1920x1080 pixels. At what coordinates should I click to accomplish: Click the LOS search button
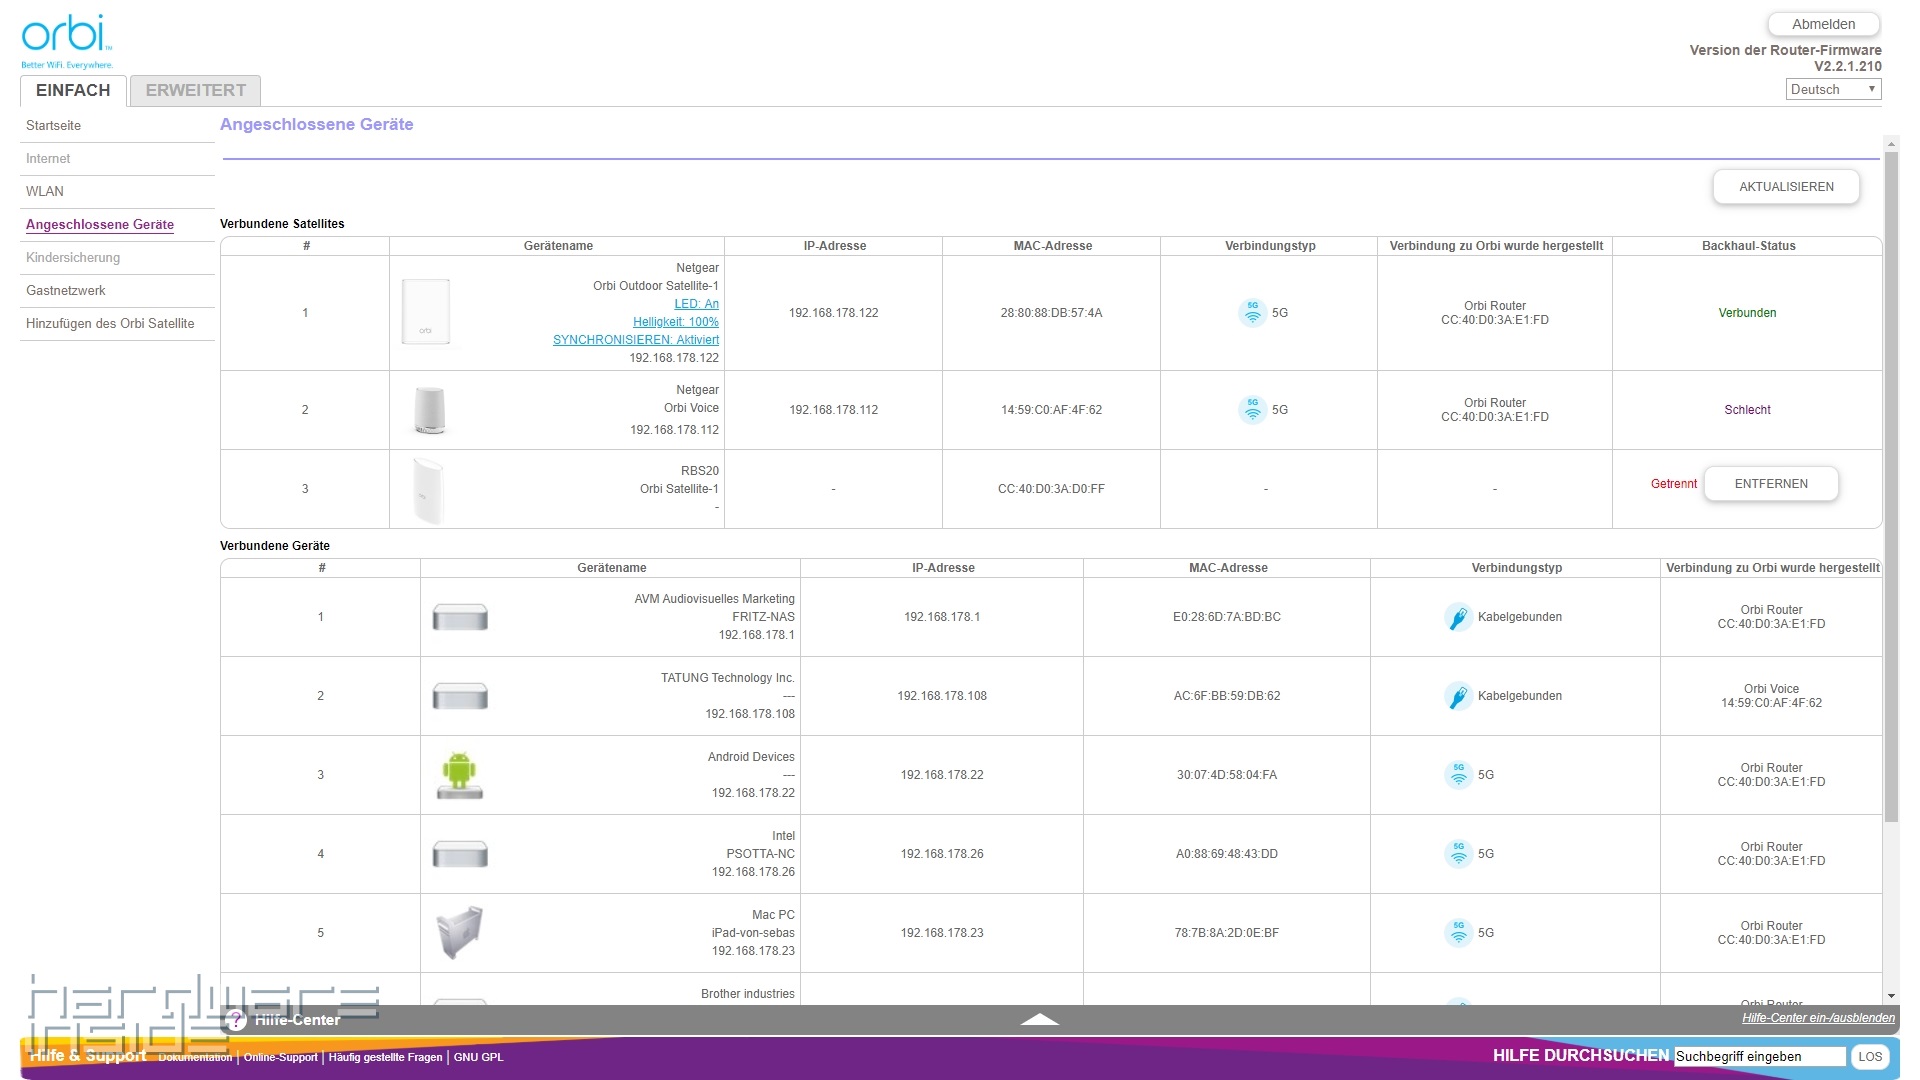point(1870,1057)
